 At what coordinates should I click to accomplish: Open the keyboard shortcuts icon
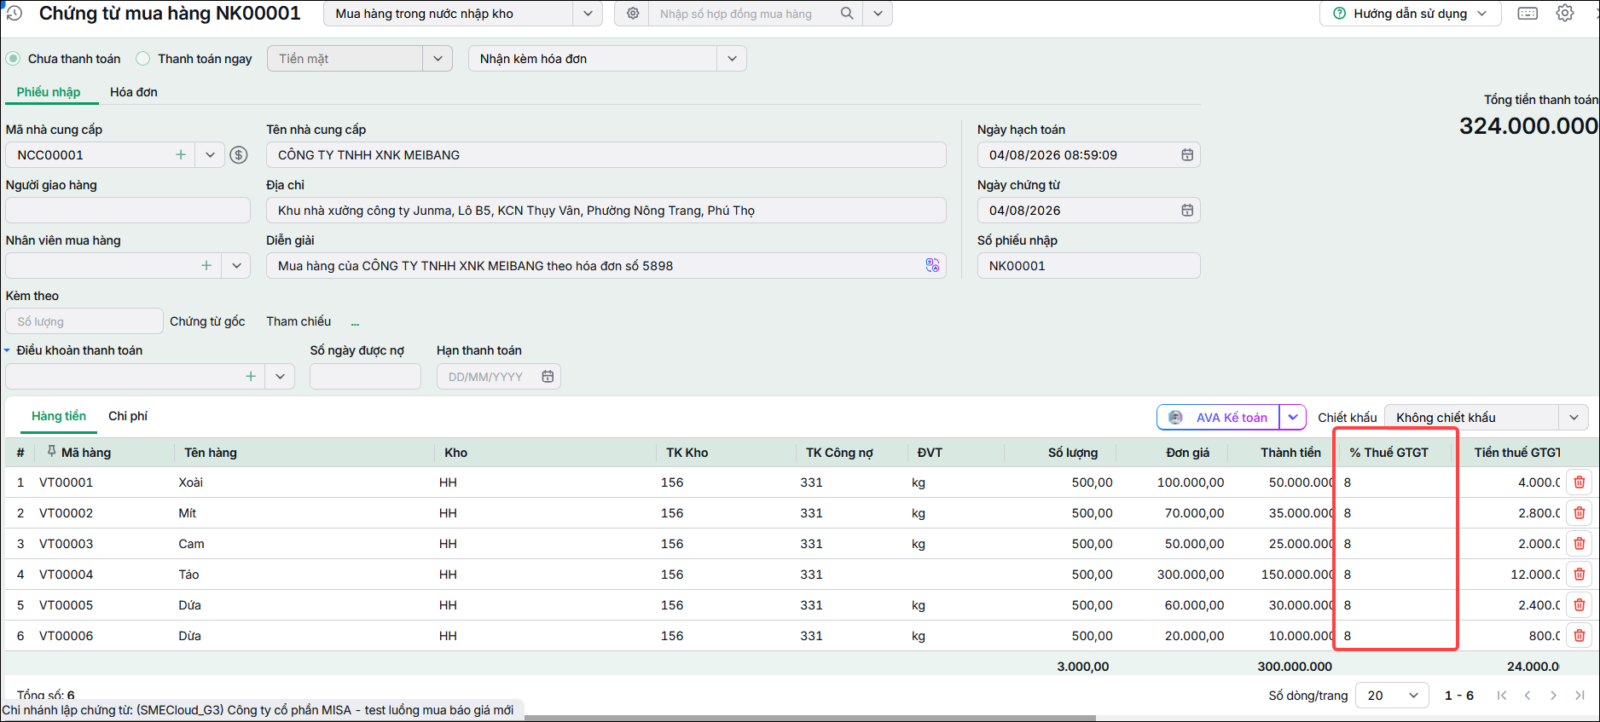coord(1528,14)
